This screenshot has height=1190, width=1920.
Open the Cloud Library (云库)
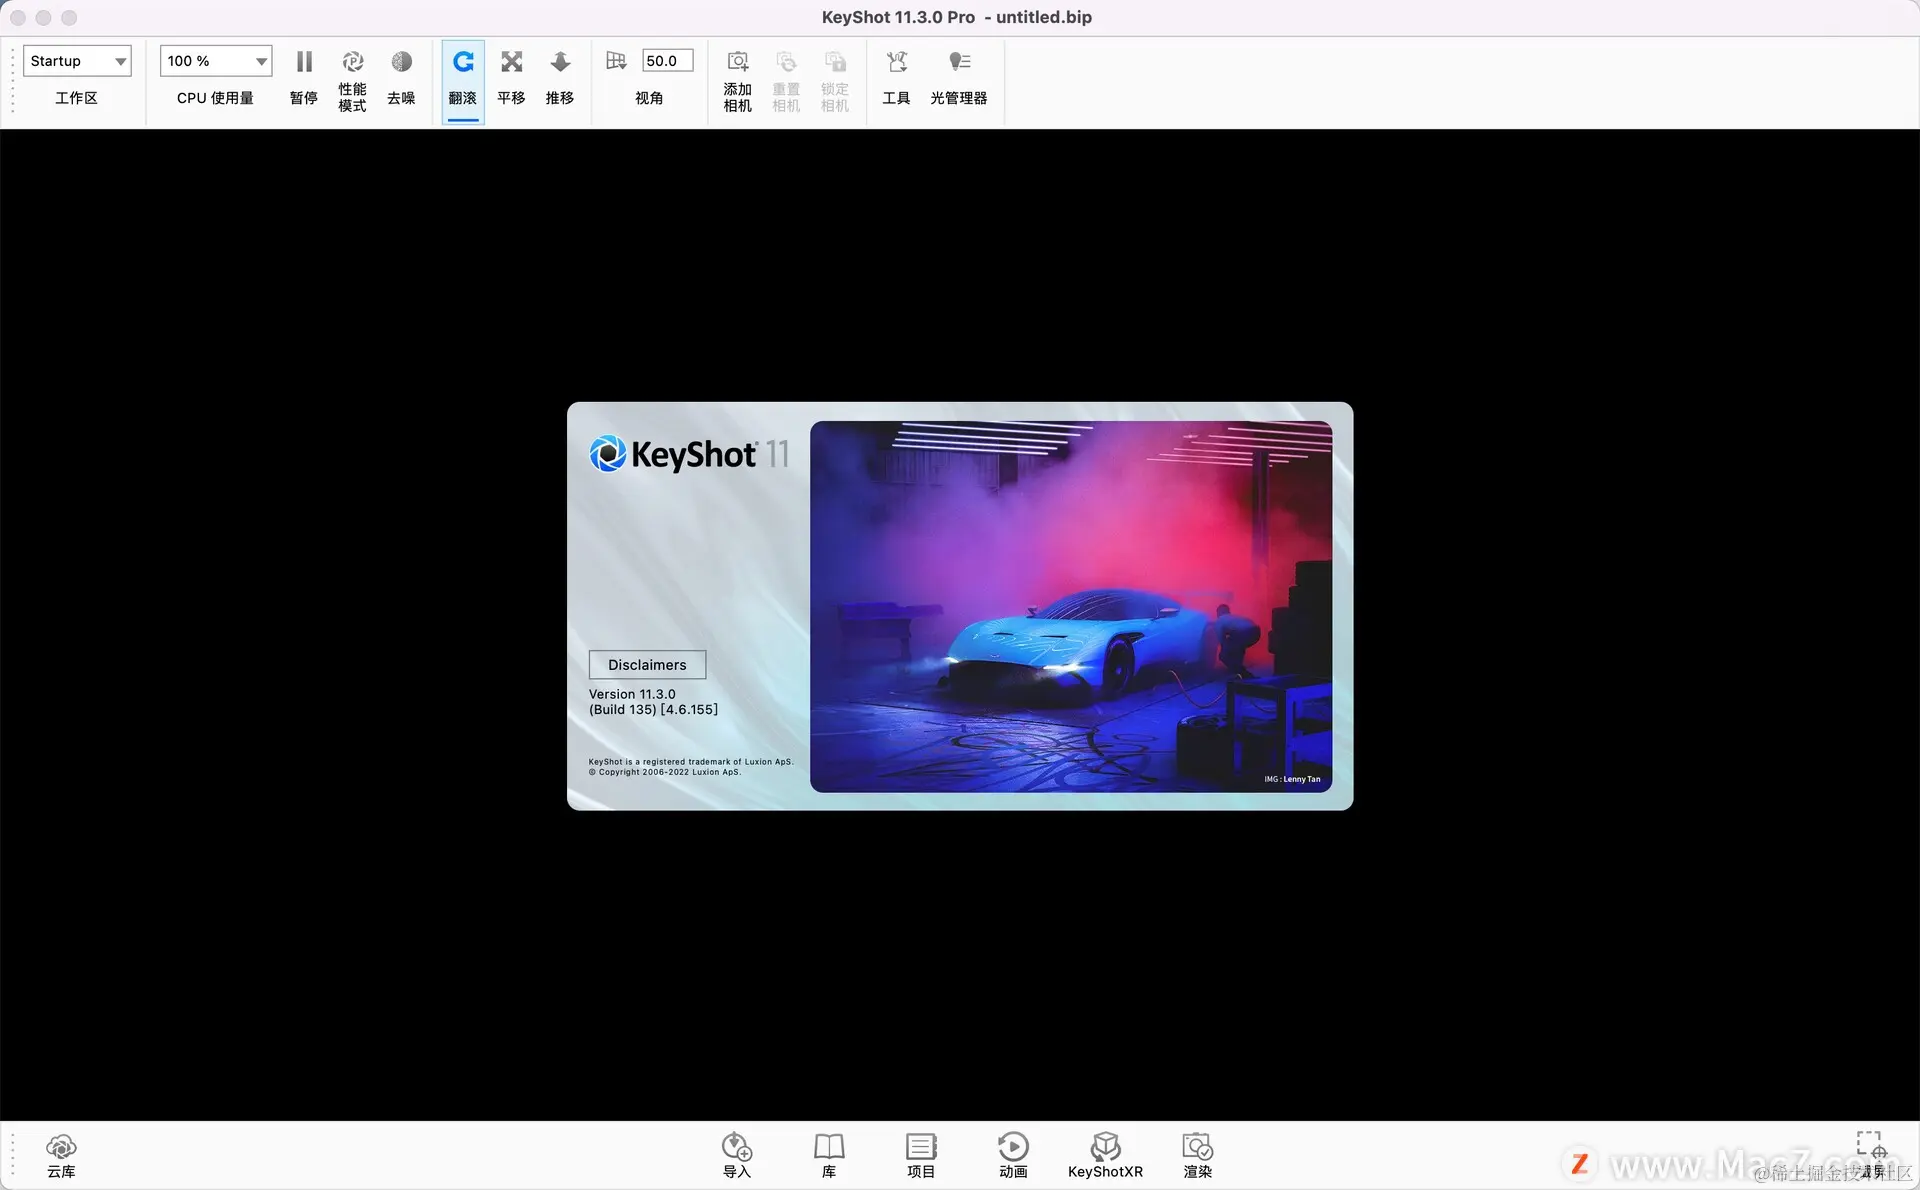(61, 1146)
